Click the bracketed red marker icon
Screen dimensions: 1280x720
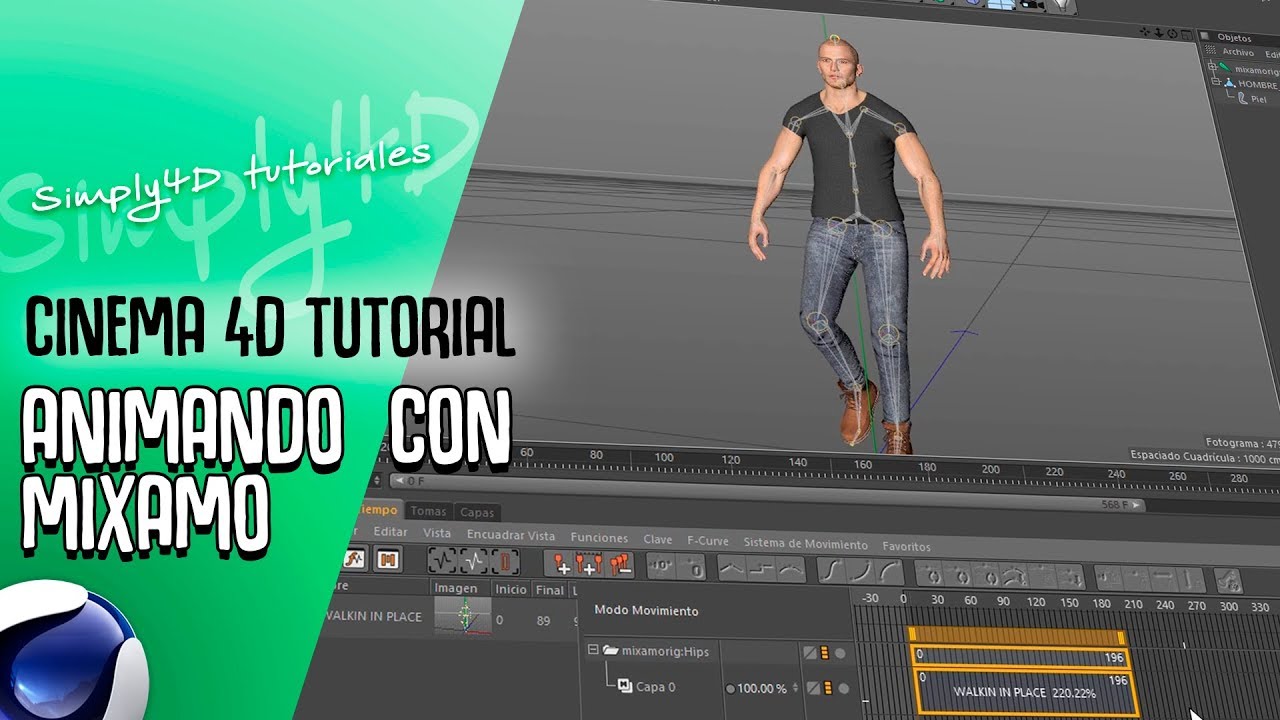505,561
